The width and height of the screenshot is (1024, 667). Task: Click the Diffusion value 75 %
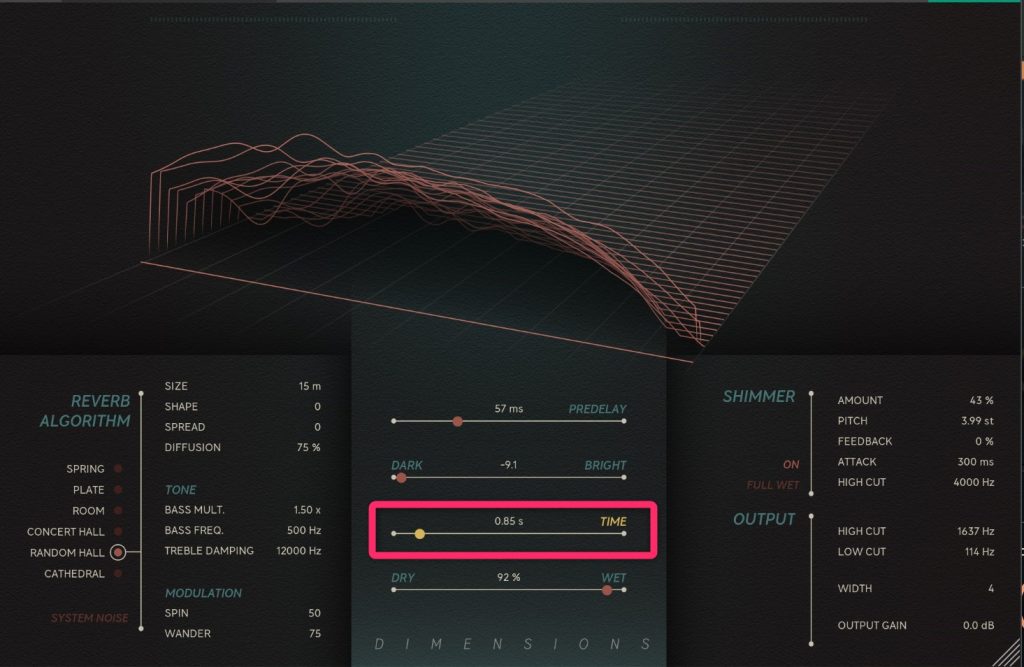(308, 447)
